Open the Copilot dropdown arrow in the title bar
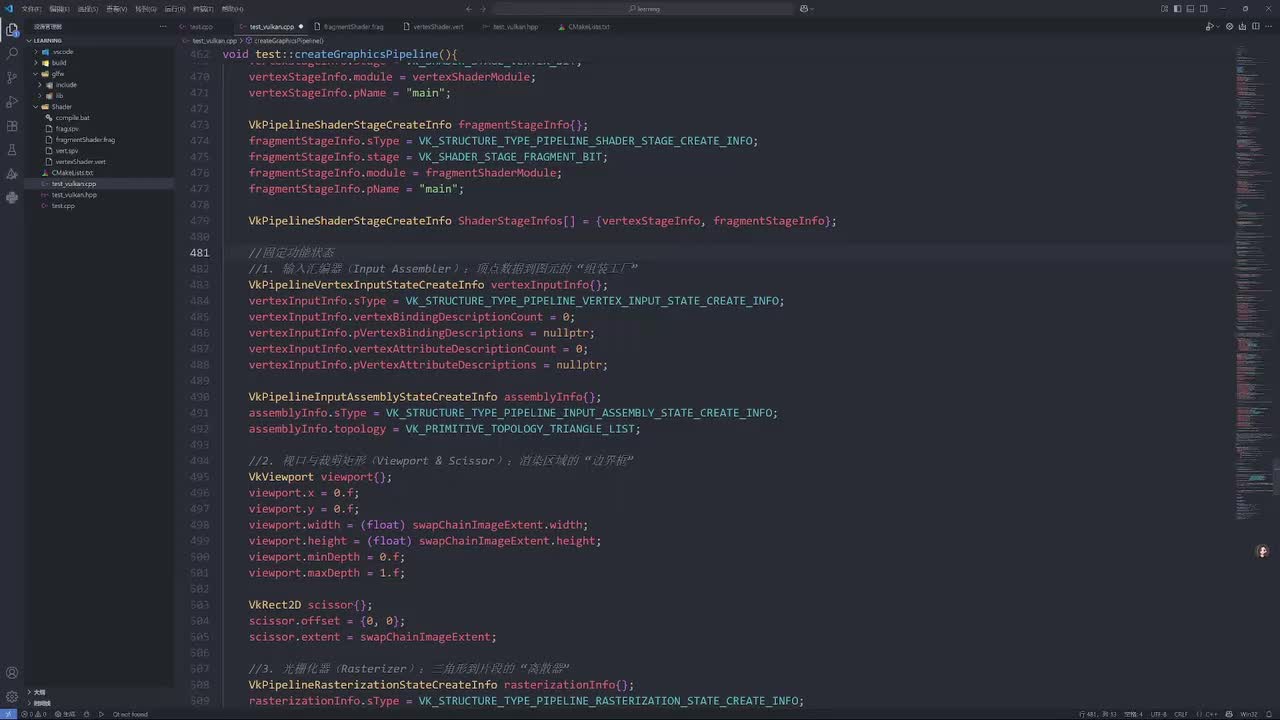1280x720 pixels. 812,9
